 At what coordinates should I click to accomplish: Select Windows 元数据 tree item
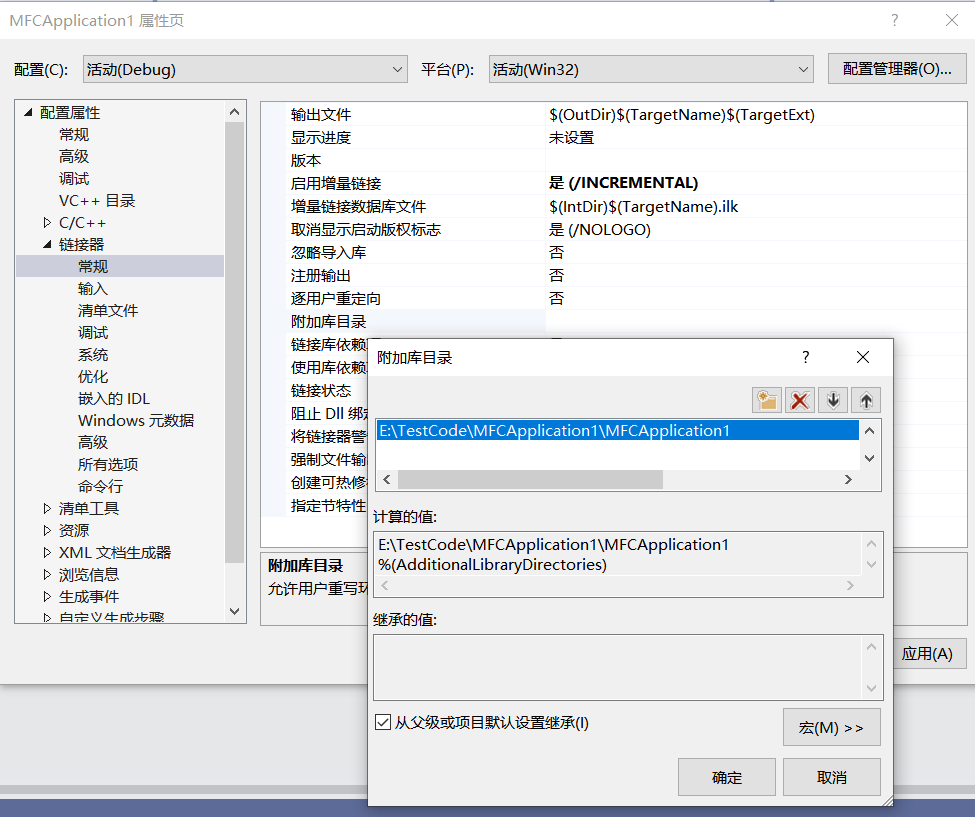(136, 420)
